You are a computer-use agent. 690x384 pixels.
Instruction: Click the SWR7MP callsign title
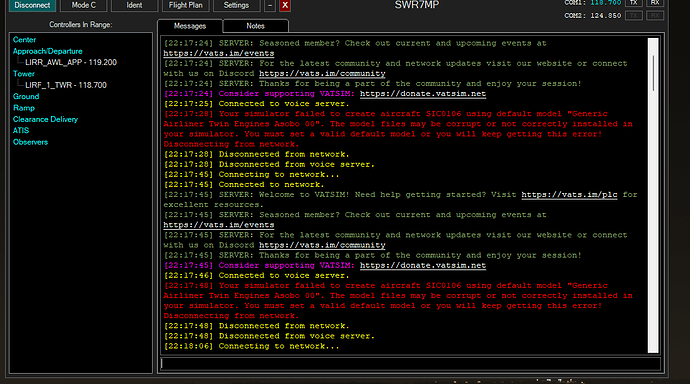tap(417, 5)
